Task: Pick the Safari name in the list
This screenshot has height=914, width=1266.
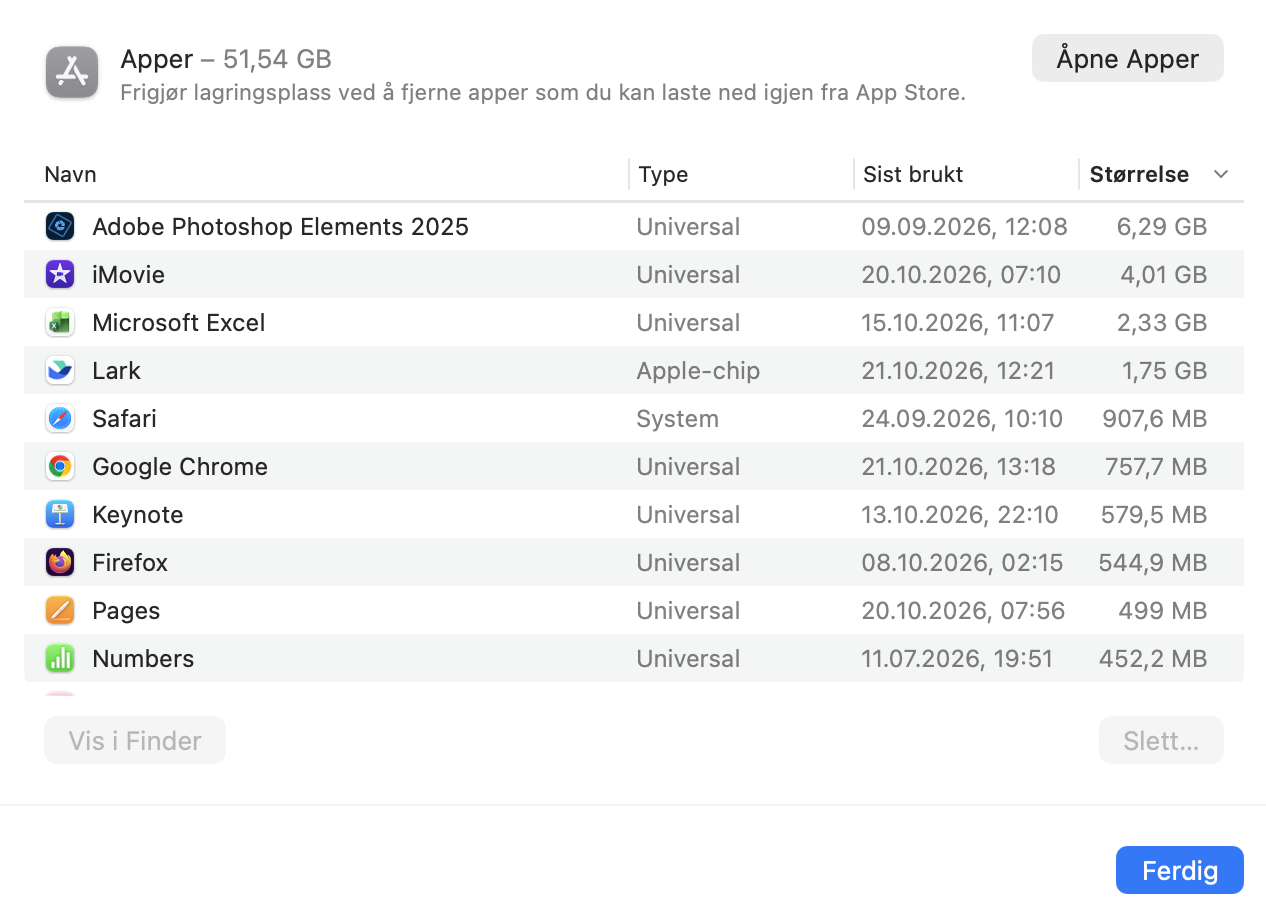Action: point(124,419)
